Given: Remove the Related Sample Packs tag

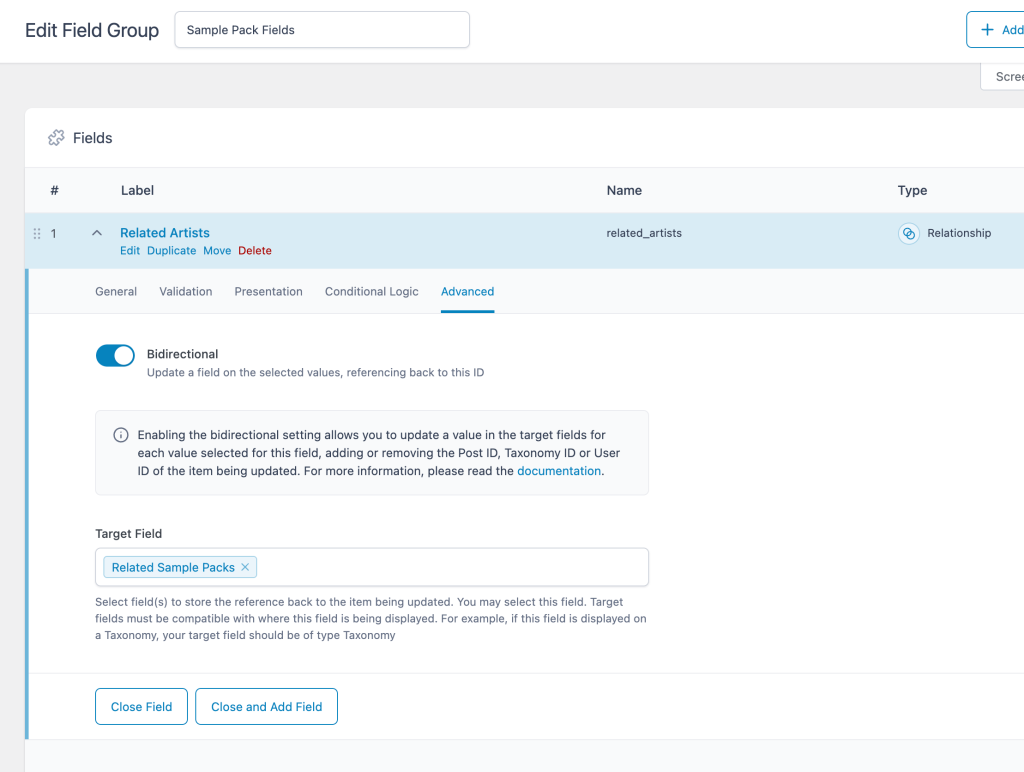Looking at the screenshot, I should click(245, 567).
